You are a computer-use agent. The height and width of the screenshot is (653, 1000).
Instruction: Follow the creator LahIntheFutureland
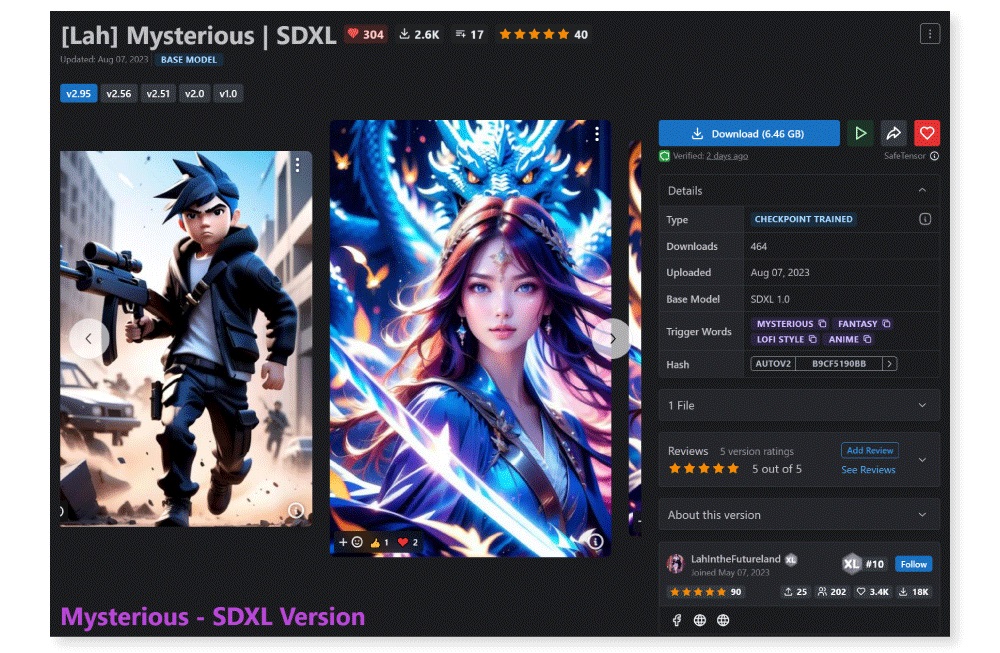point(913,564)
